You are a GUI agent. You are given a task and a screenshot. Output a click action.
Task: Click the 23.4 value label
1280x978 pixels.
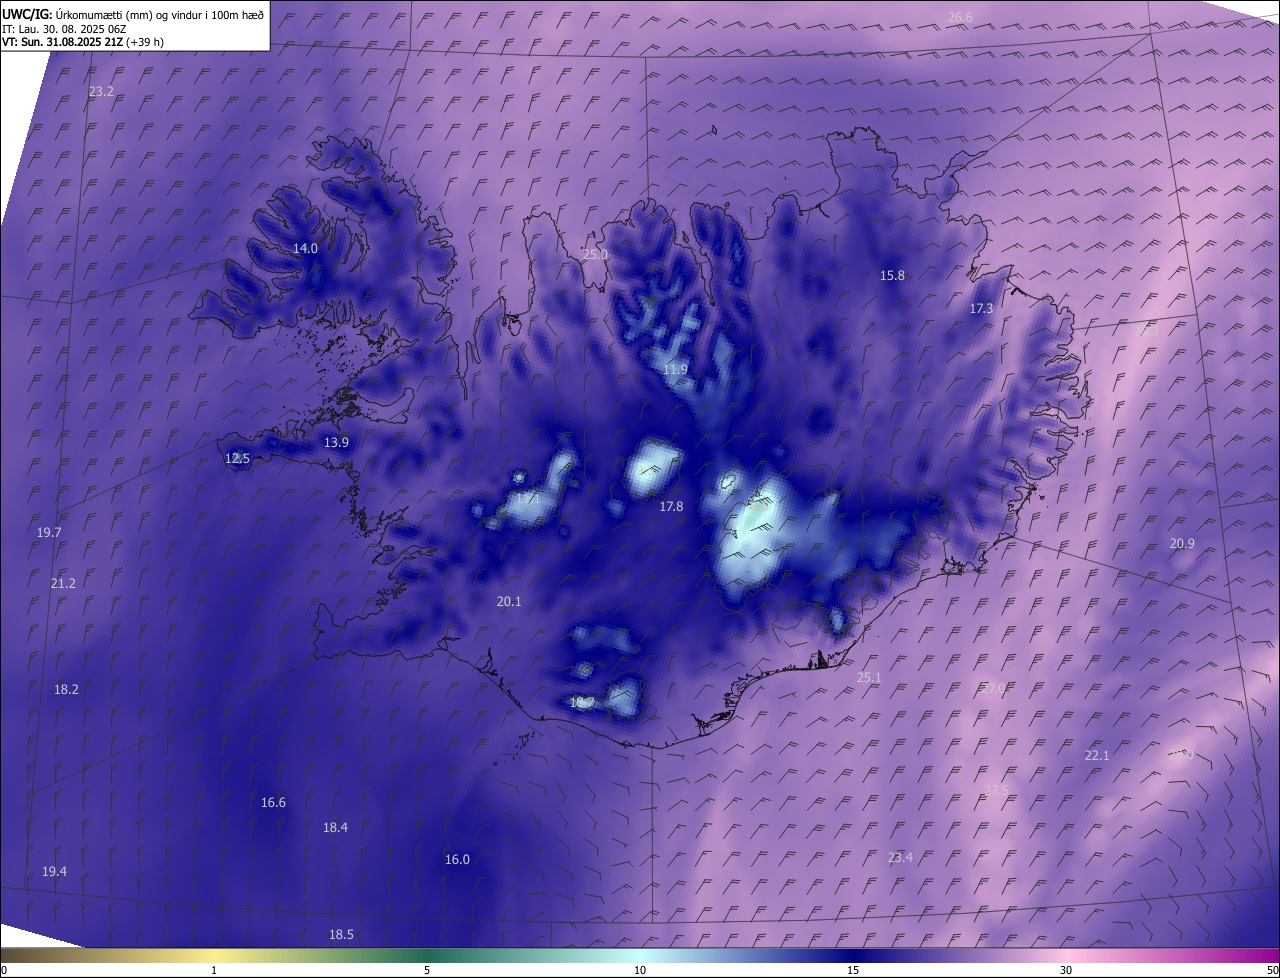(x=900, y=857)
